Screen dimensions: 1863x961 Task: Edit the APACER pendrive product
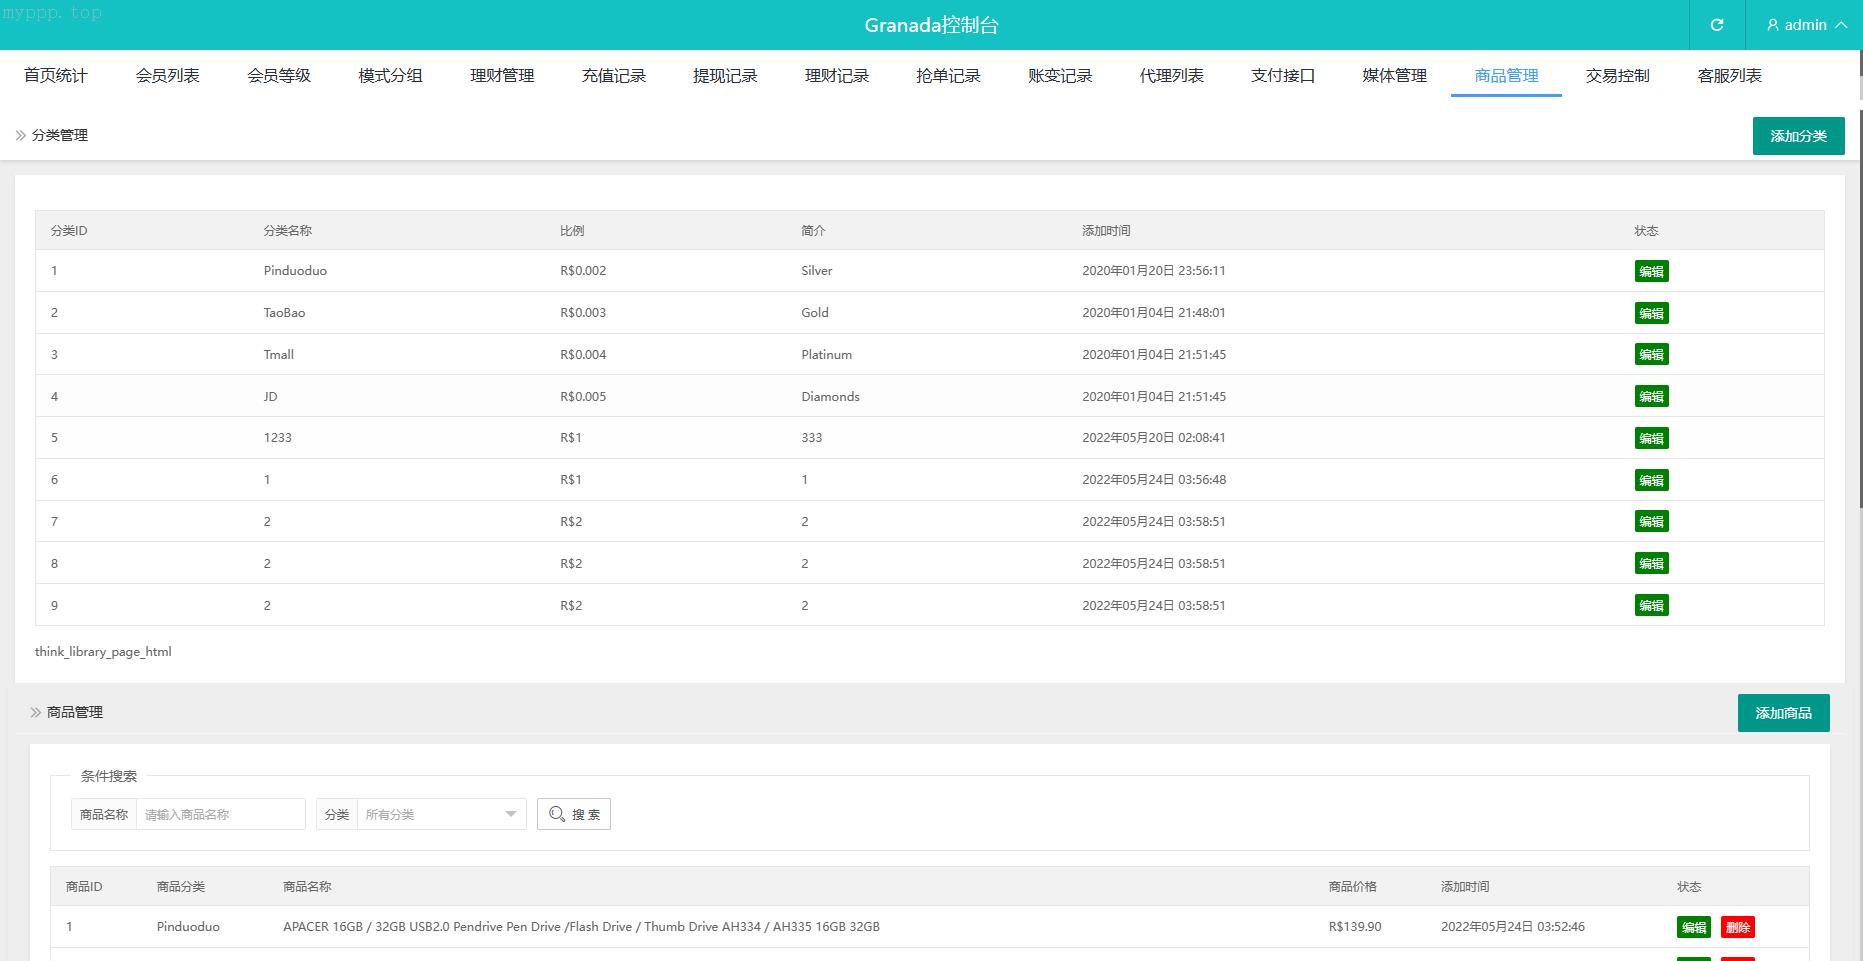click(x=1693, y=927)
